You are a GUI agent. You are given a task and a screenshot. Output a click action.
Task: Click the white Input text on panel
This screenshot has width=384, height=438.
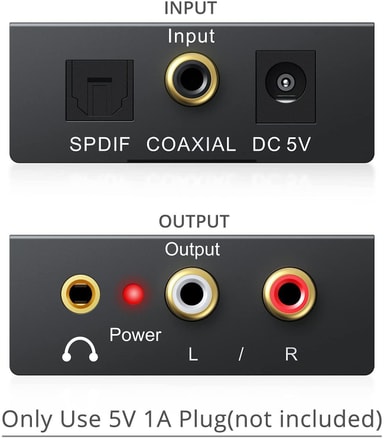(x=191, y=37)
